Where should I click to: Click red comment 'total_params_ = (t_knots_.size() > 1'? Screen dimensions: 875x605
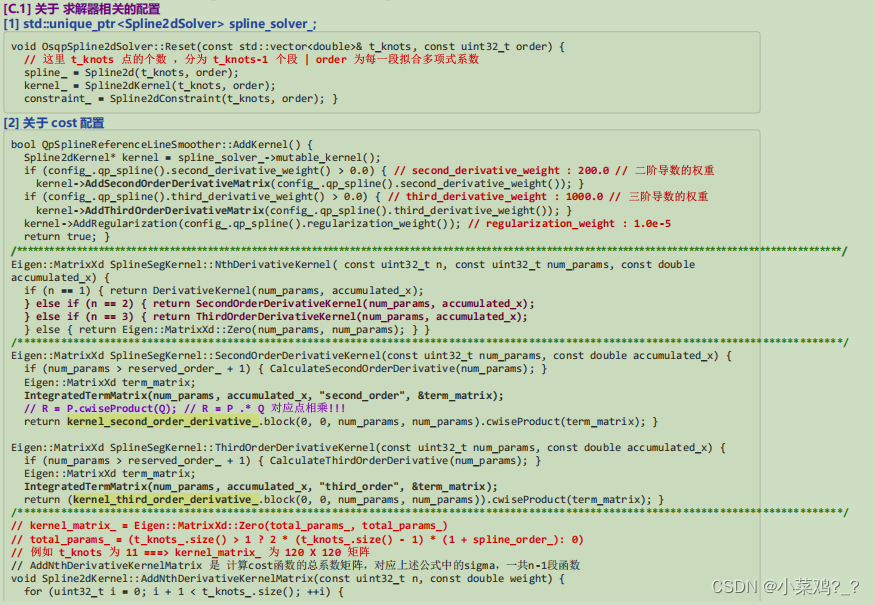pos(297,540)
